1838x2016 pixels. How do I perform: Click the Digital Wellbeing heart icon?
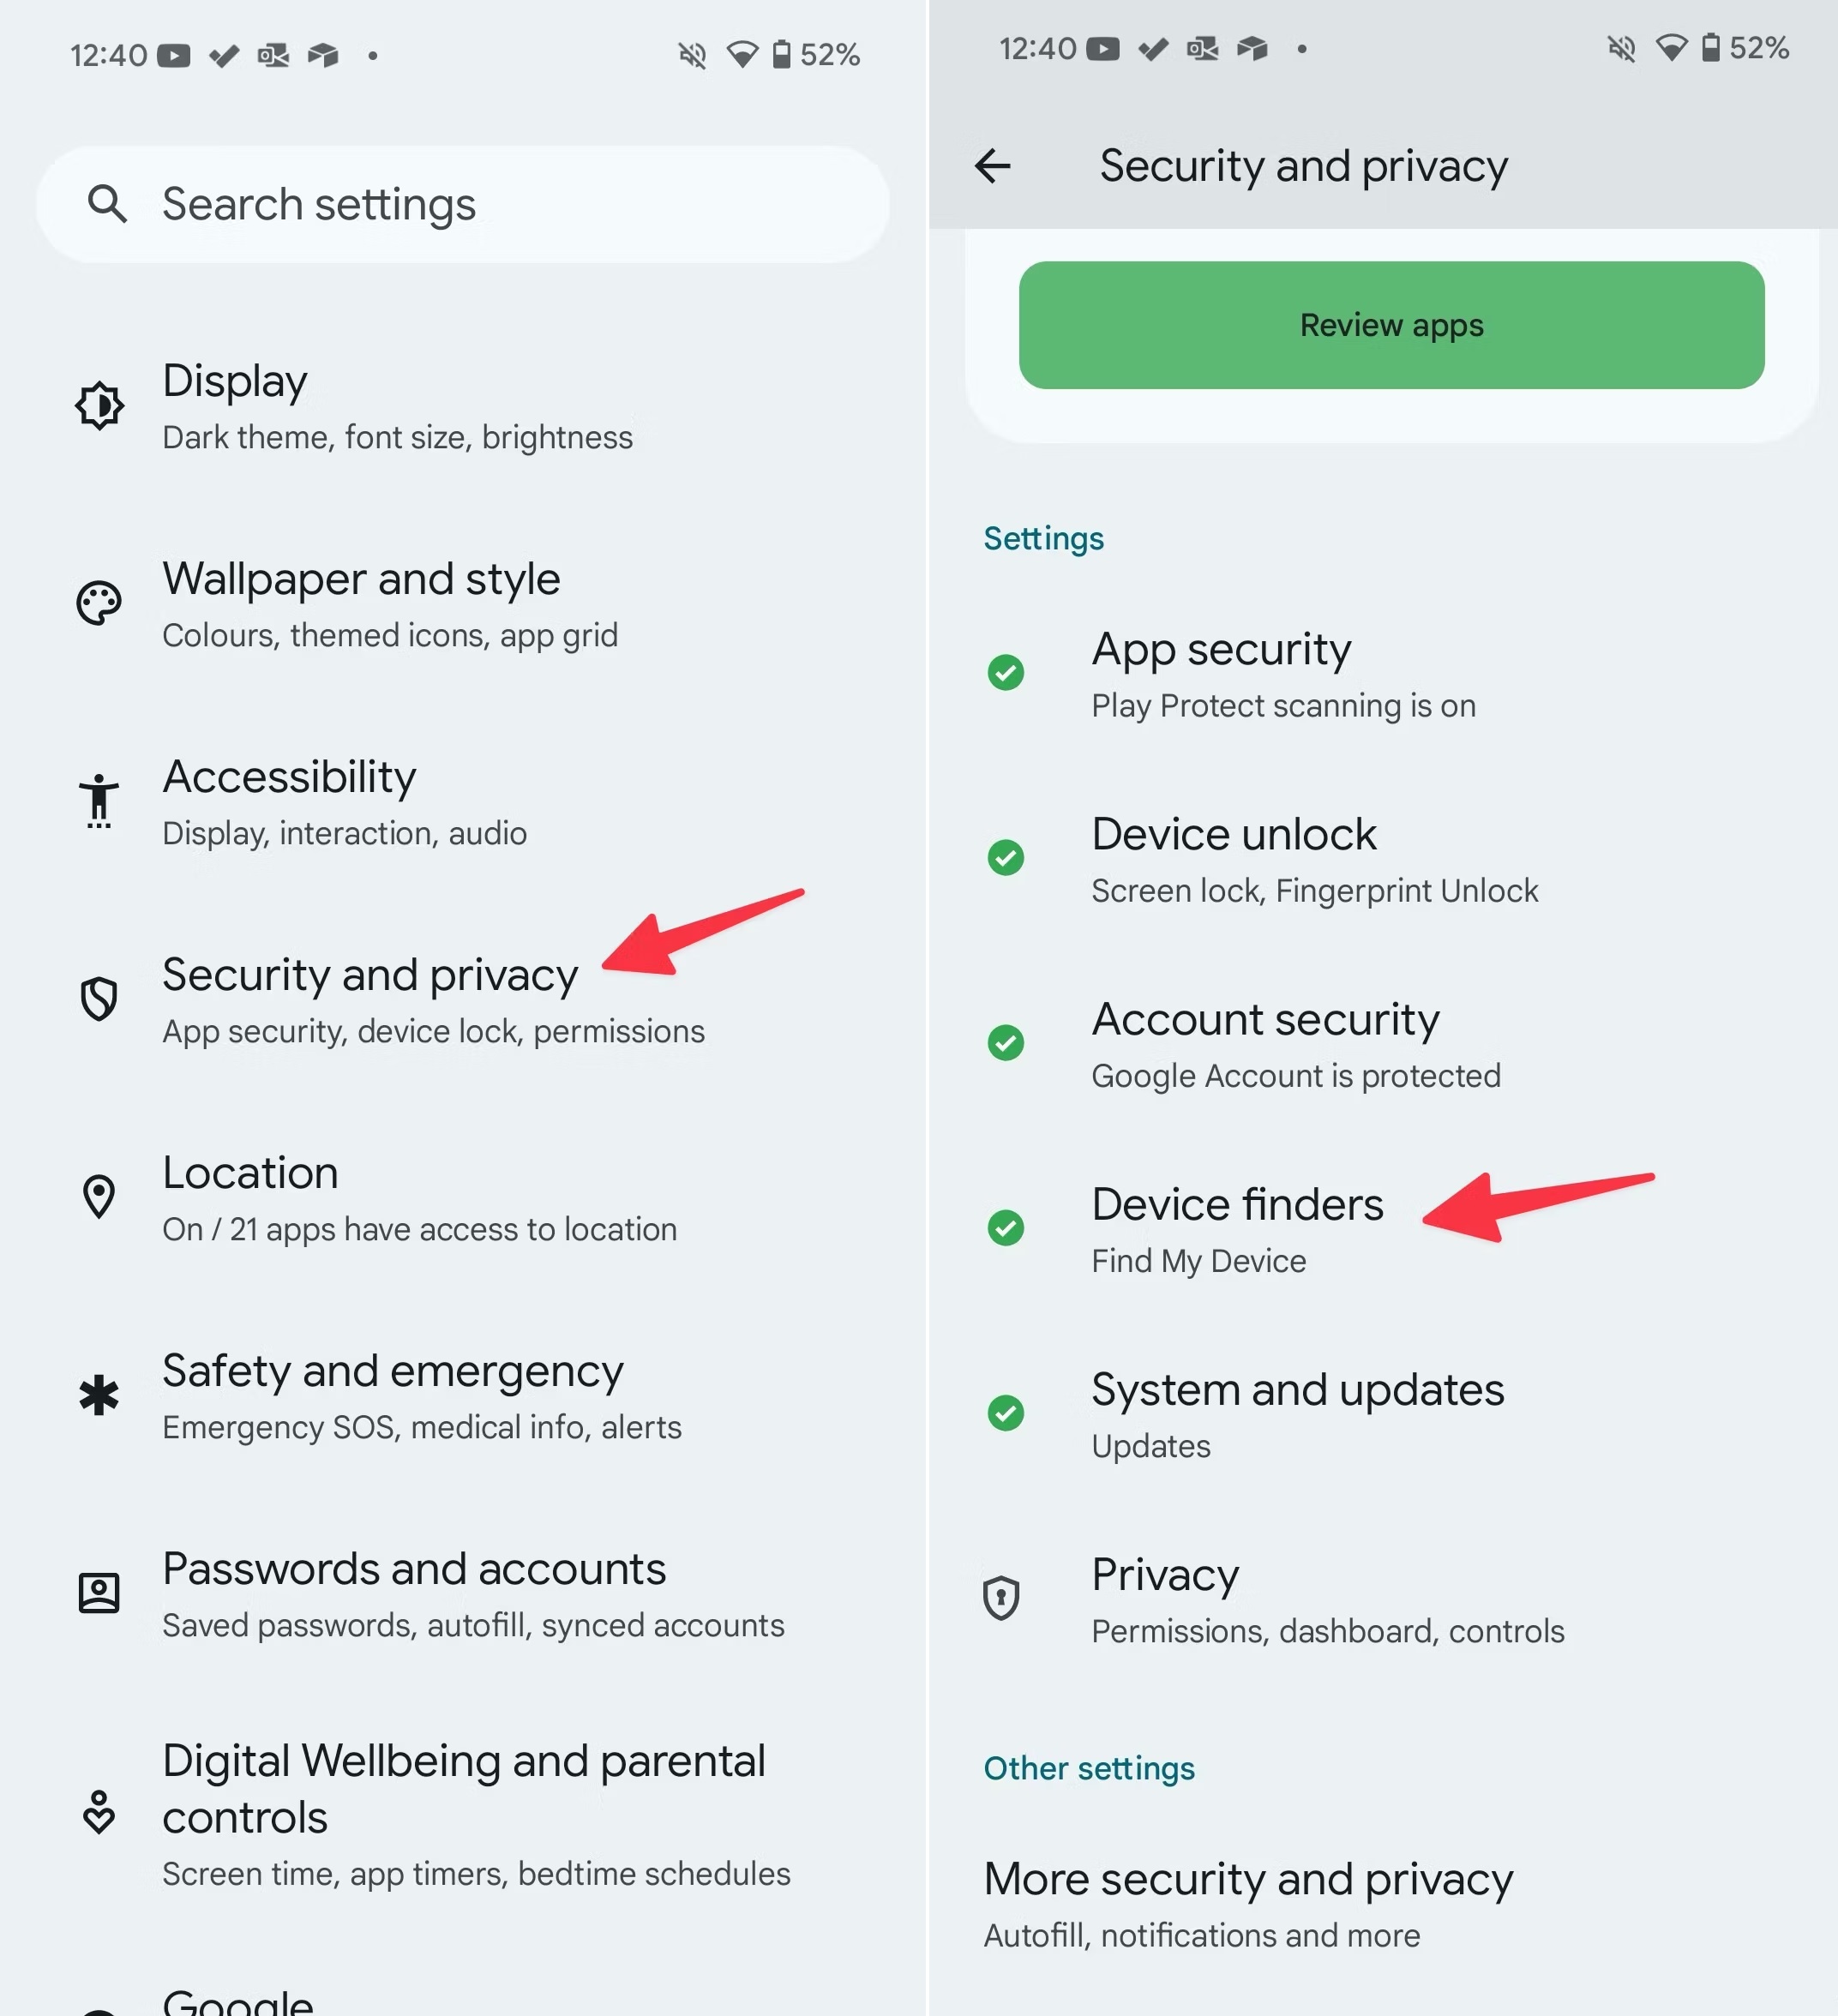click(x=99, y=1812)
